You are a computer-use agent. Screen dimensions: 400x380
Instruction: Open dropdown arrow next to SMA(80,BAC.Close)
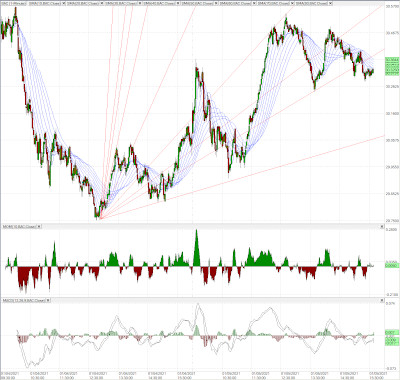point(330,3)
